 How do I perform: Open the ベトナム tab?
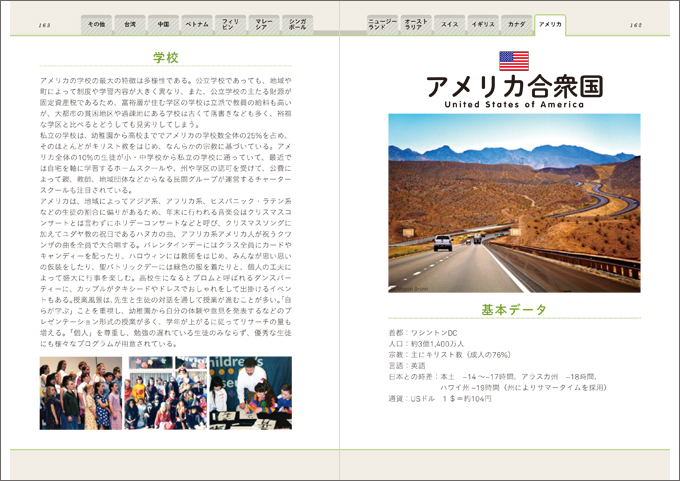tap(197, 25)
